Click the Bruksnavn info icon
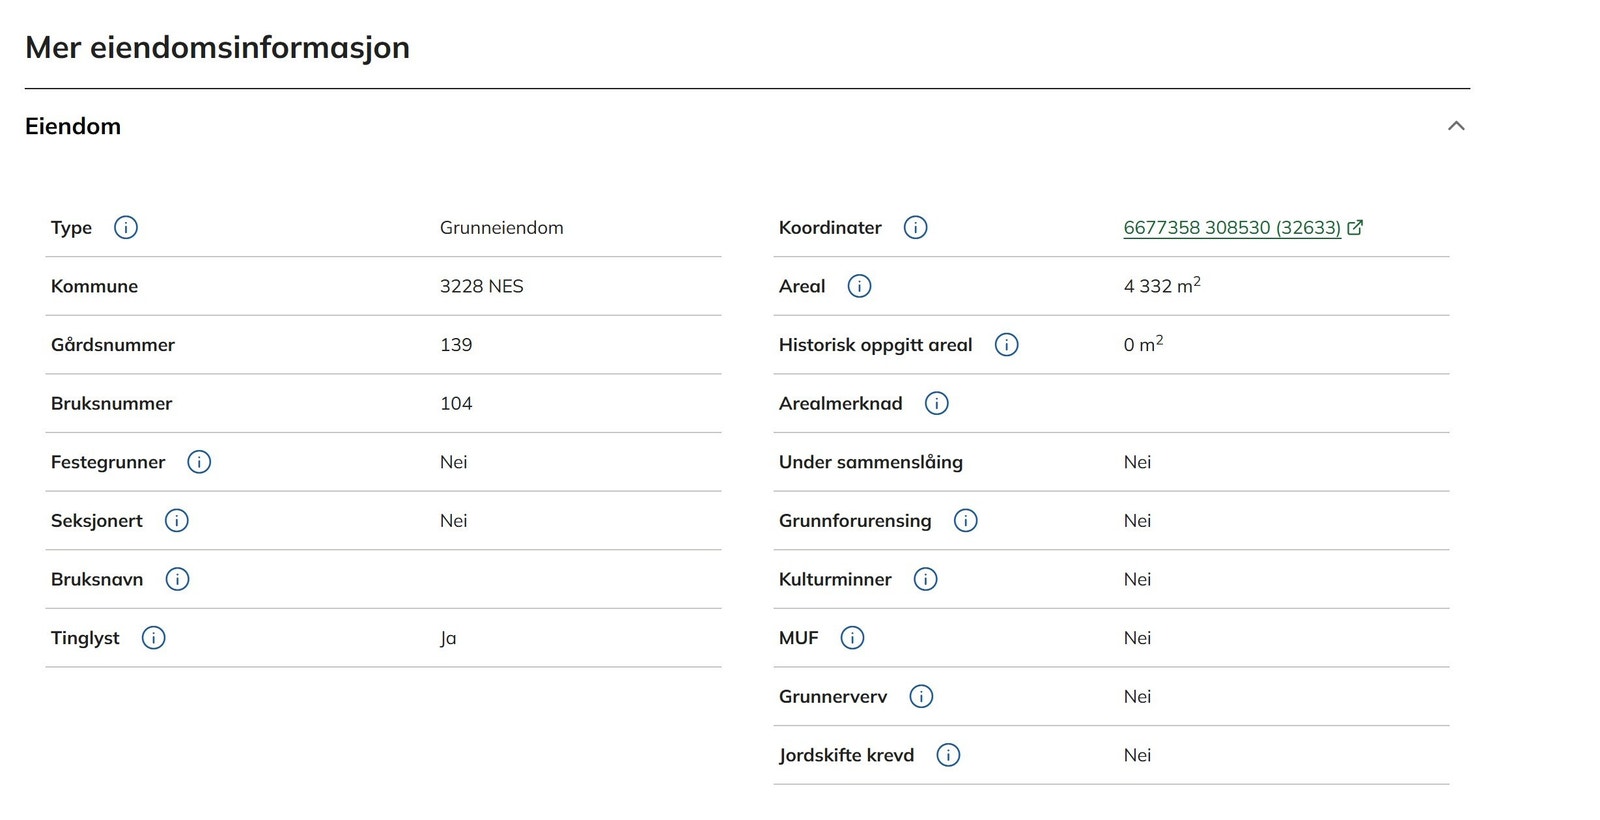The image size is (1600, 820). click(x=177, y=580)
